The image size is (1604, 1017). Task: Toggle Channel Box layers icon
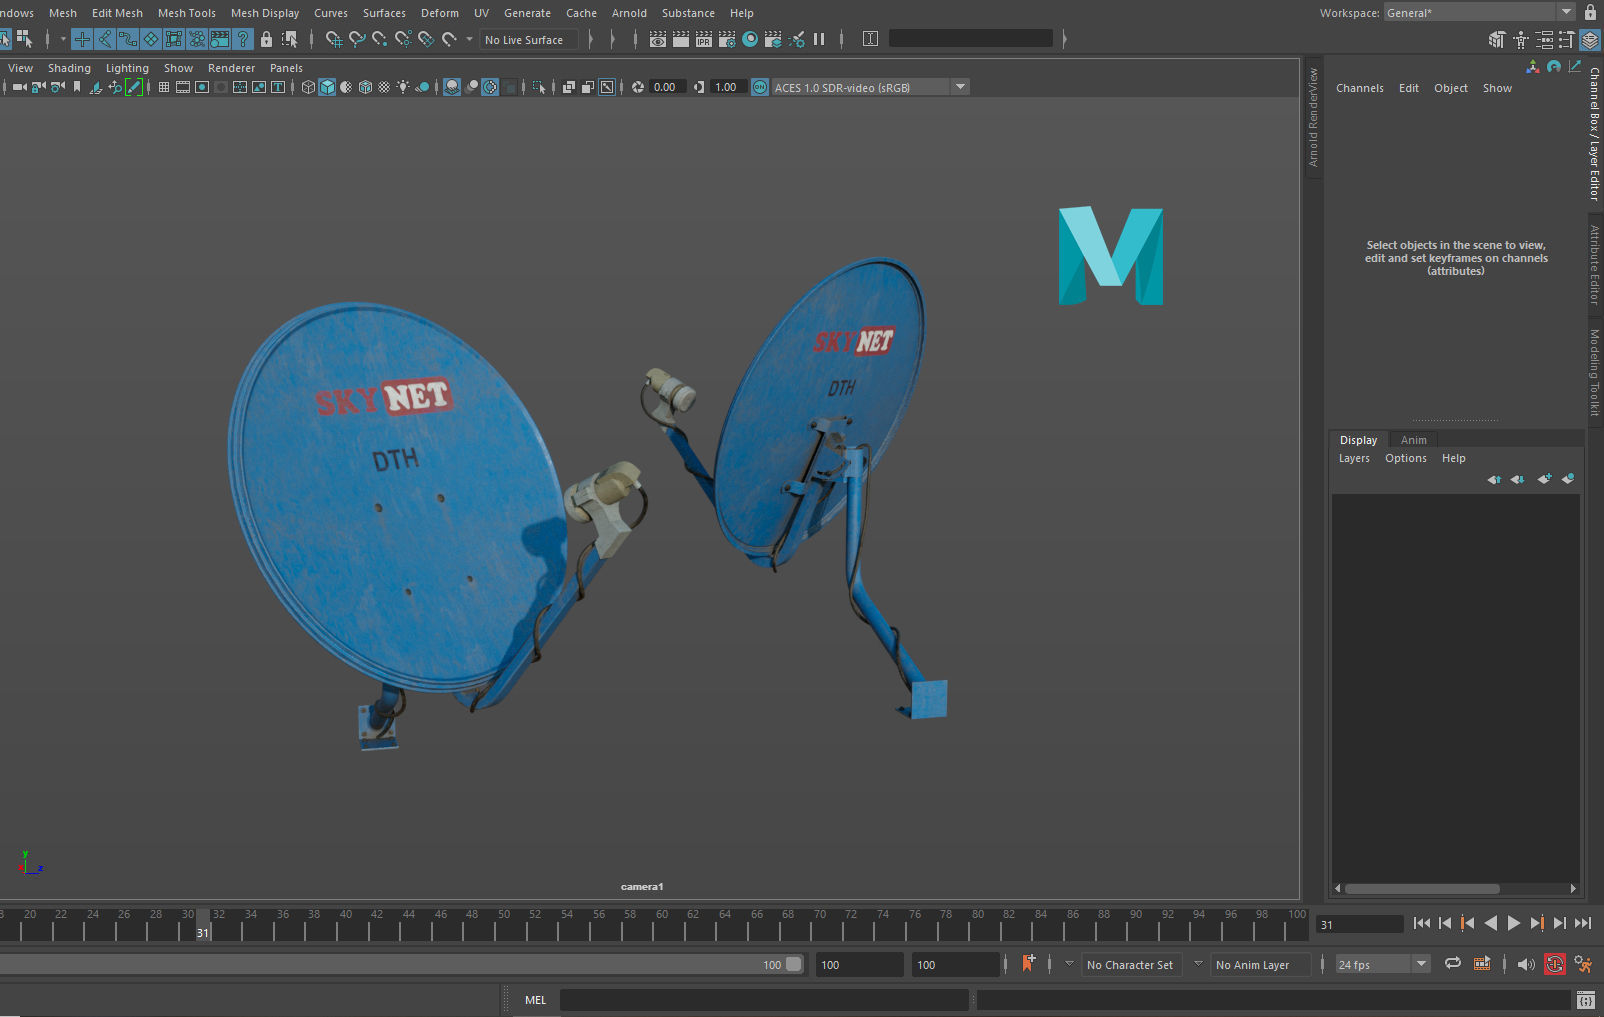coord(1590,40)
